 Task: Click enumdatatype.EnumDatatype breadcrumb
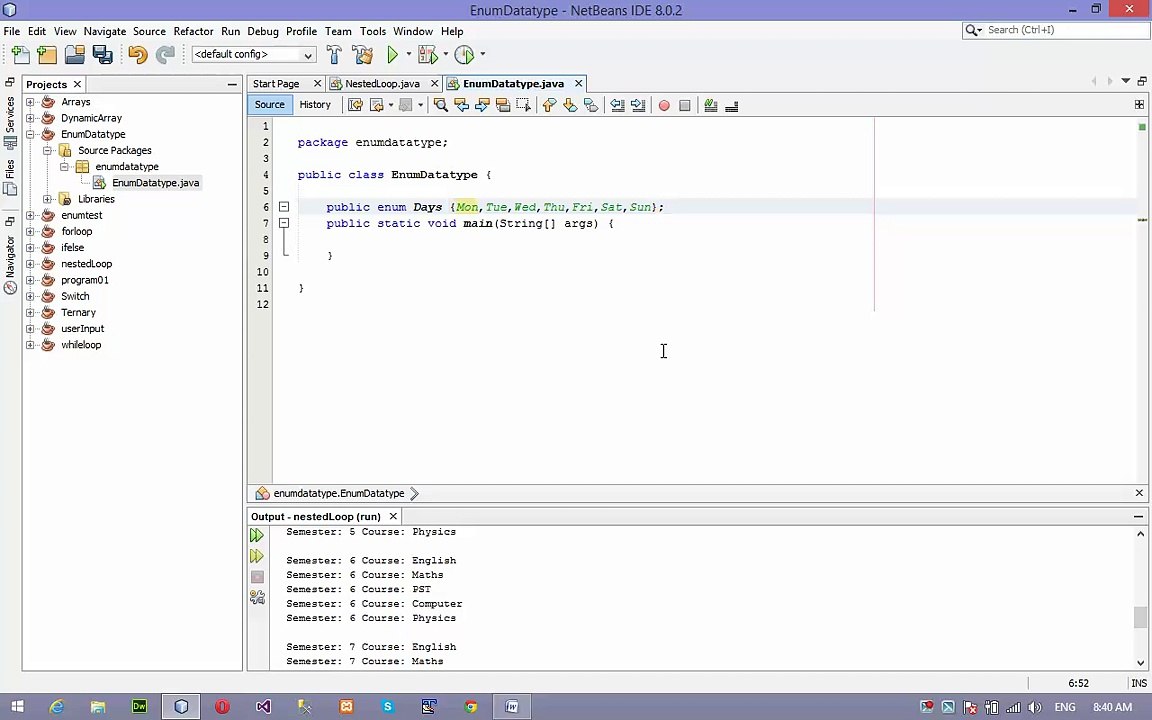pyautogui.click(x=339, y=494)
